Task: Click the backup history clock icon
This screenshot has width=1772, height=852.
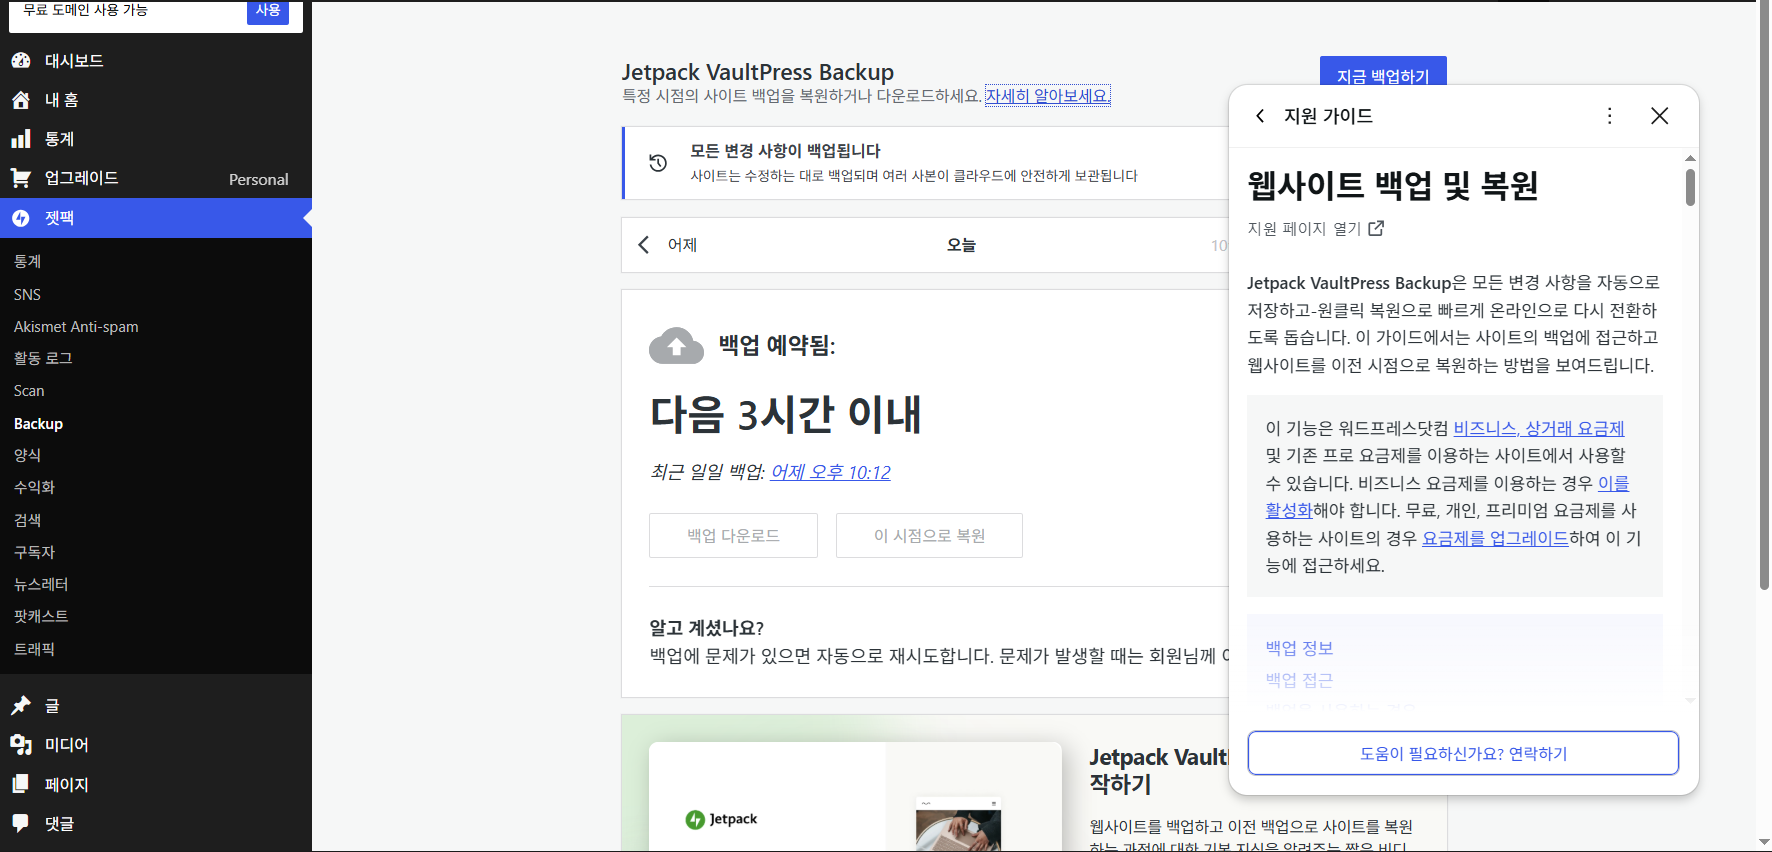Action: click(658, 163)
